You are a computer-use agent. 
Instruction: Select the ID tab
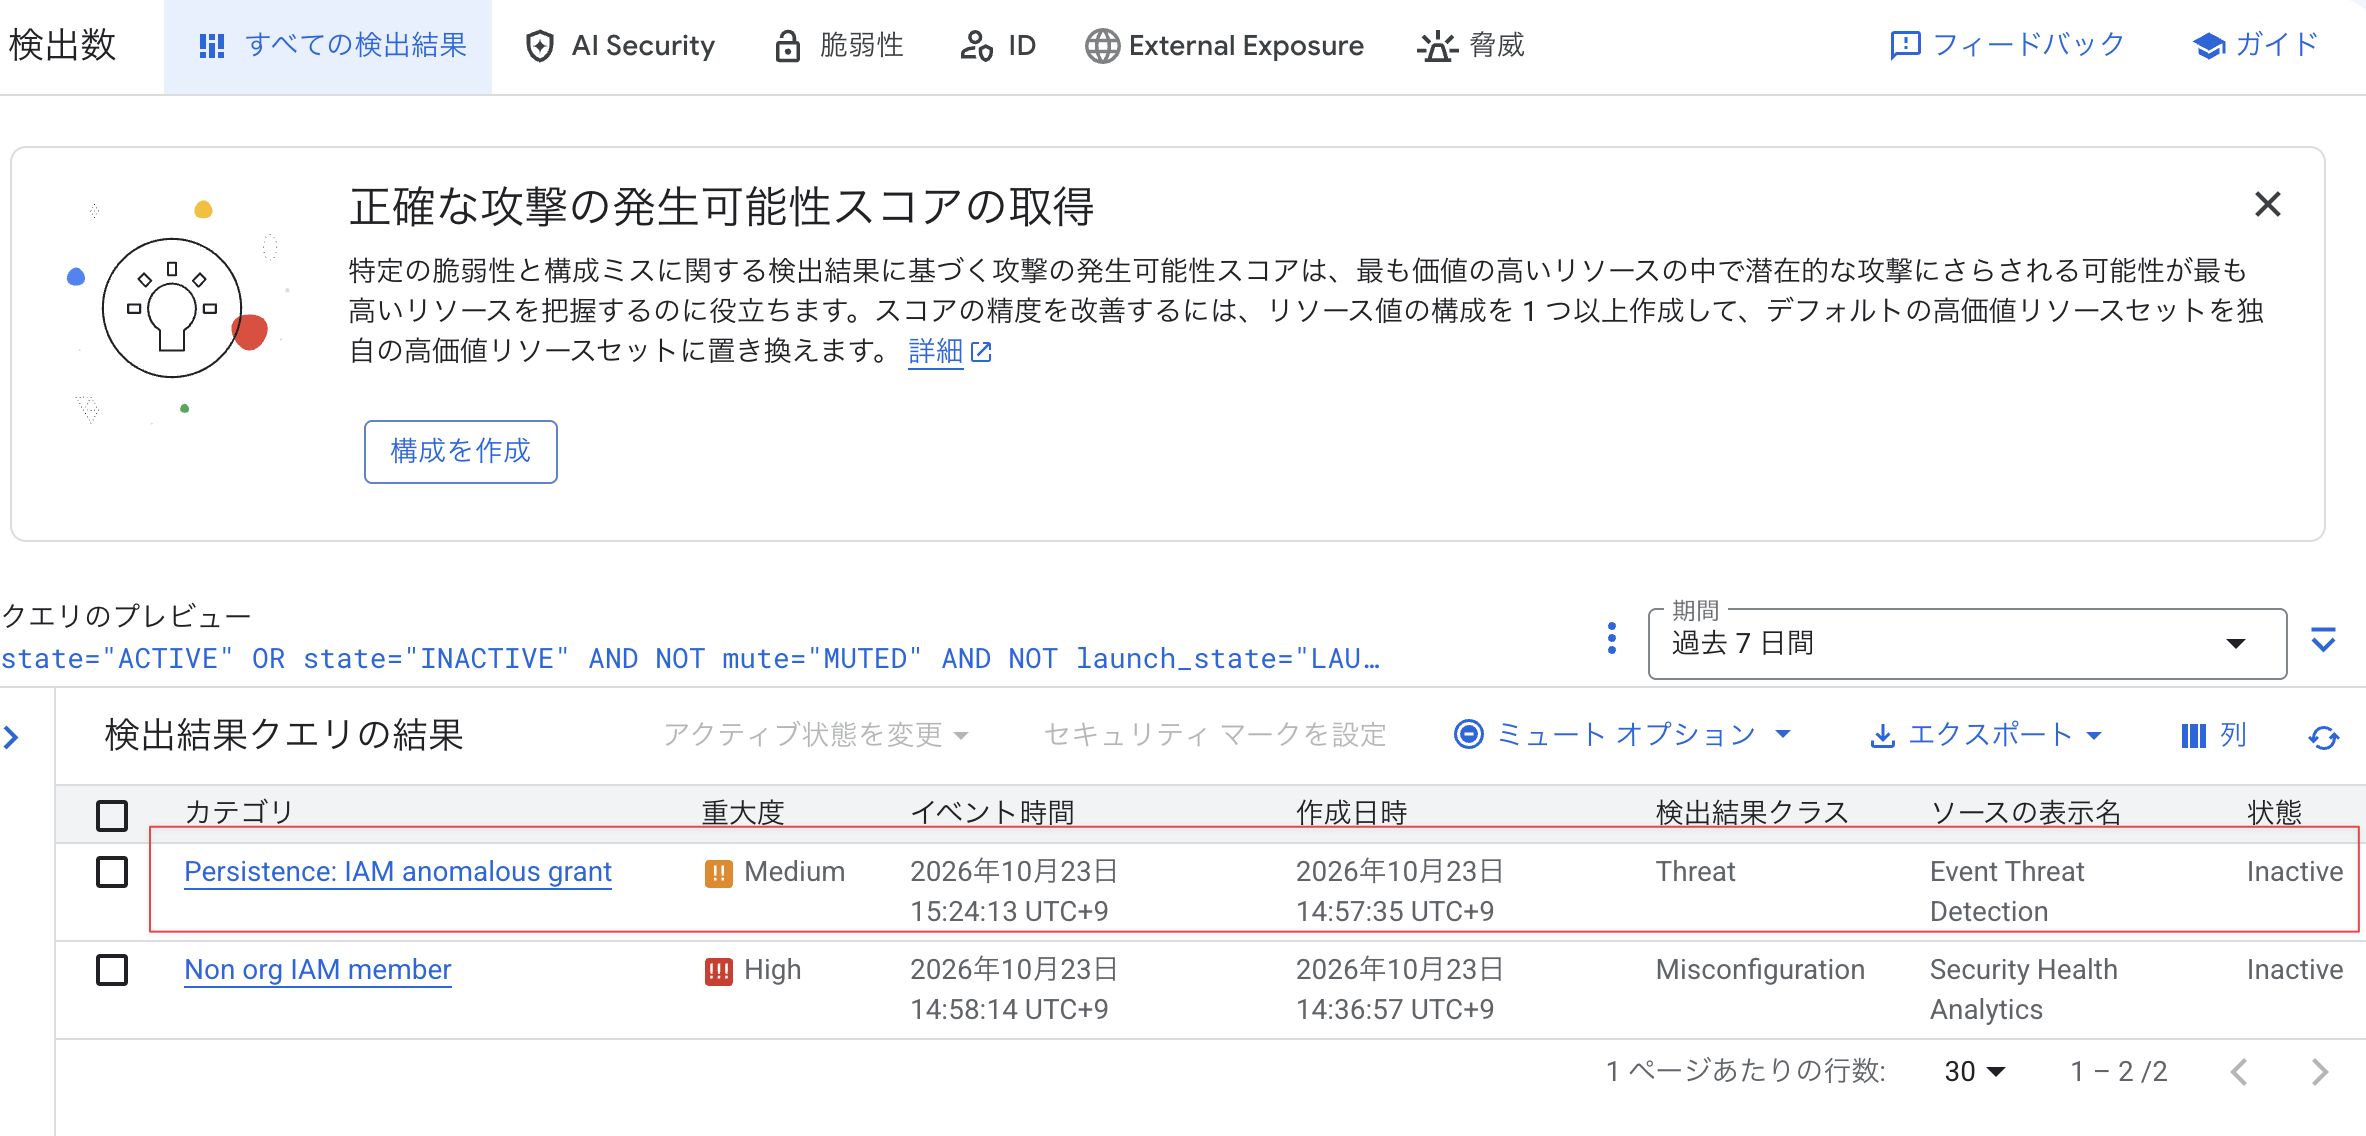click(998, 46)
